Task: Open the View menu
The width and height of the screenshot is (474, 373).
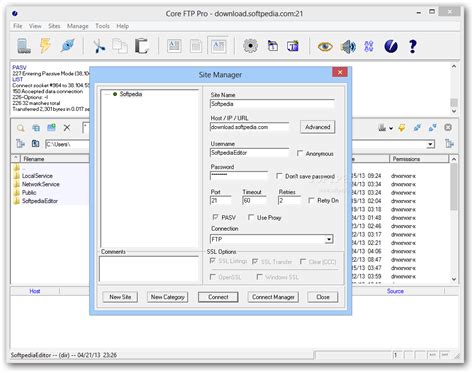Action: click(35, 26)
